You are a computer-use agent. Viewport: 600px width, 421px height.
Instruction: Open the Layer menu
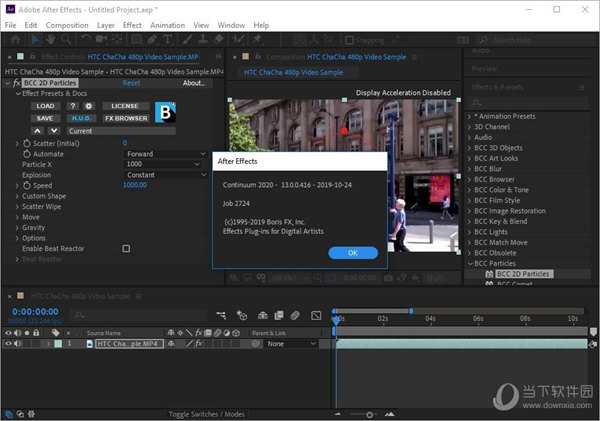coord(106,25)
